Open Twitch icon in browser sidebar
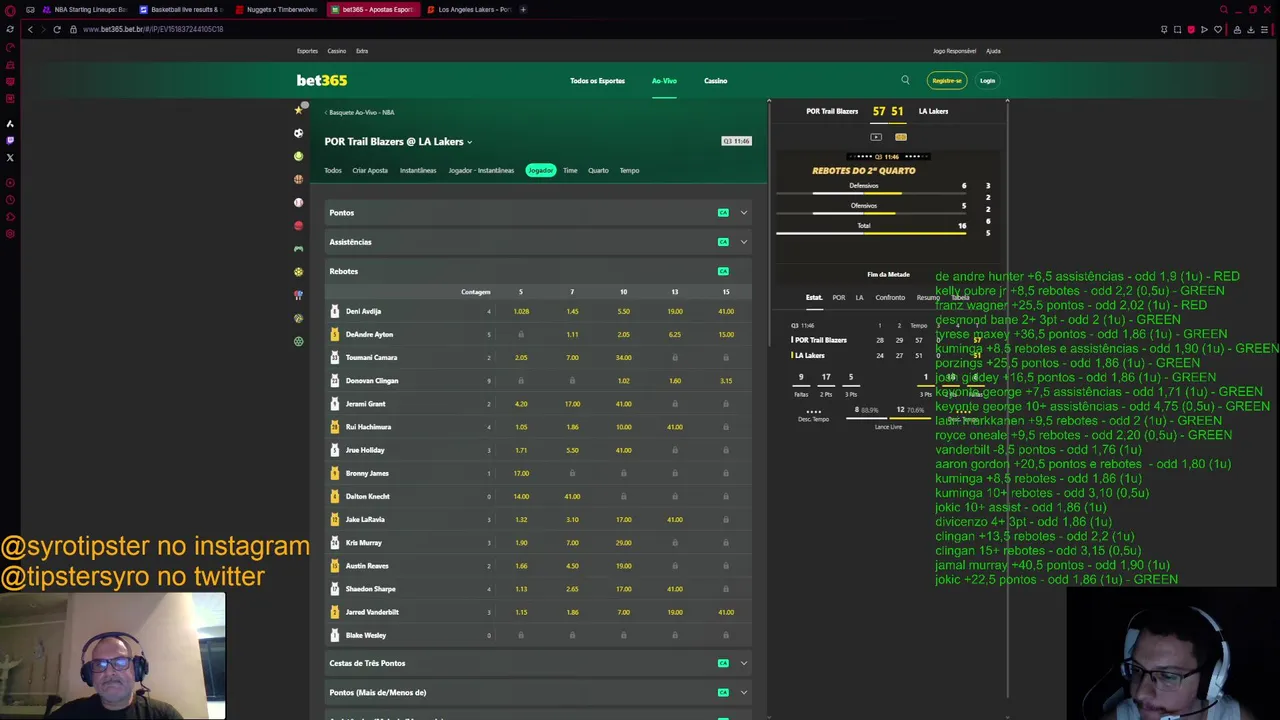Image resolution: width=1280 pixels, height=720 pixels. pos(10,140)
